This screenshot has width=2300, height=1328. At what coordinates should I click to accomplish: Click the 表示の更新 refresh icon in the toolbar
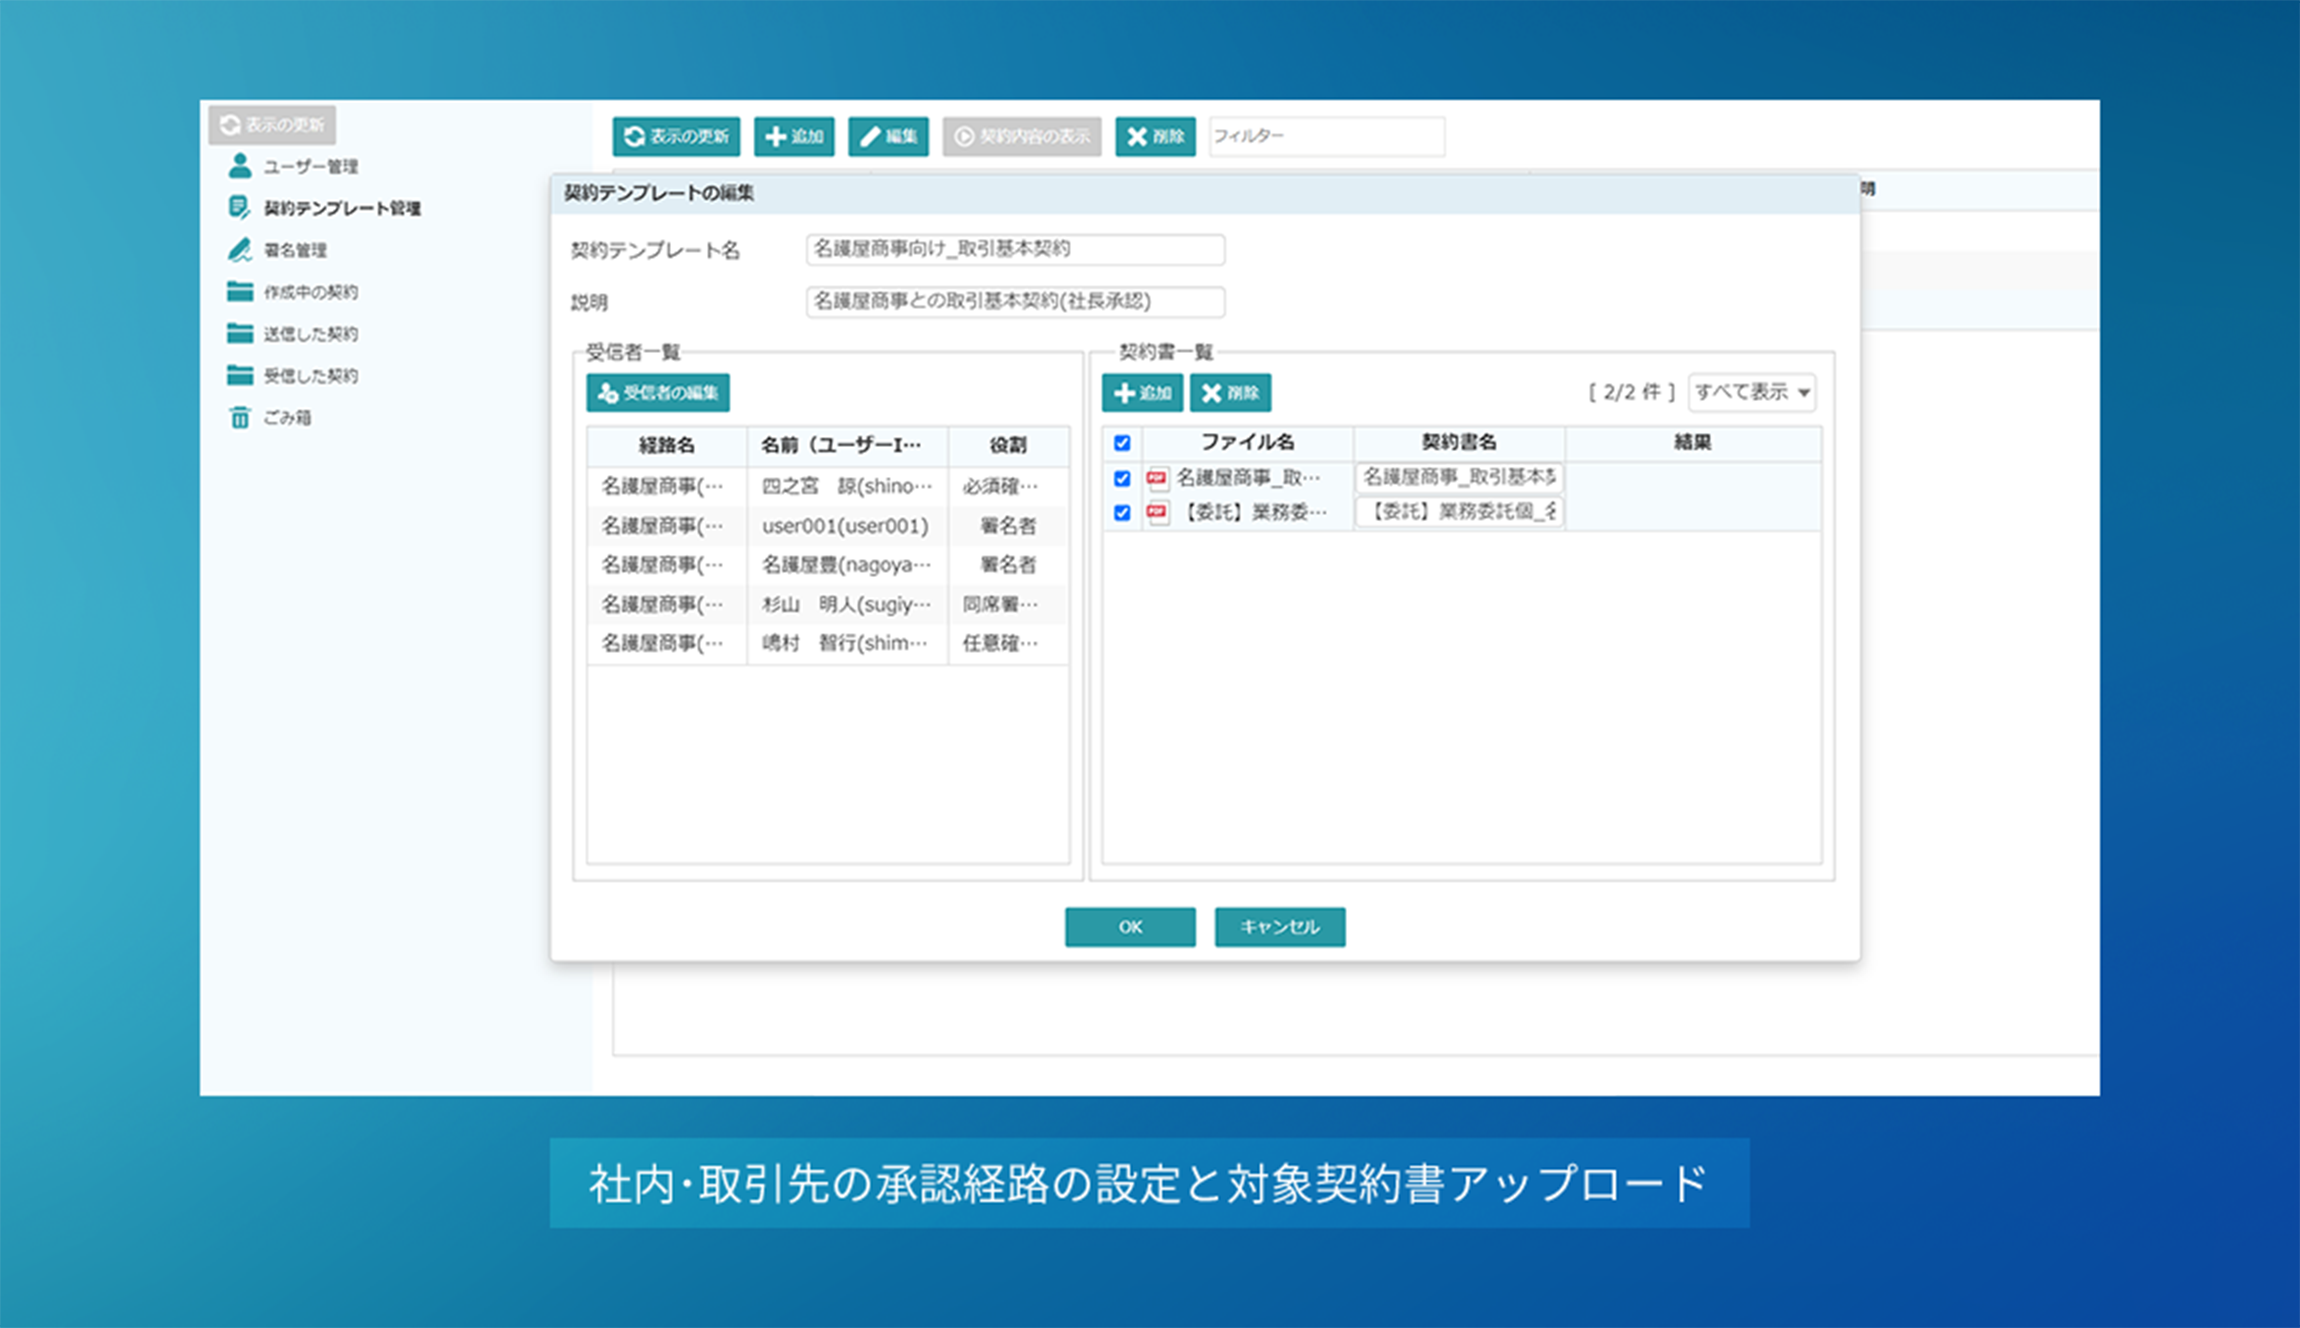[632, 137]
